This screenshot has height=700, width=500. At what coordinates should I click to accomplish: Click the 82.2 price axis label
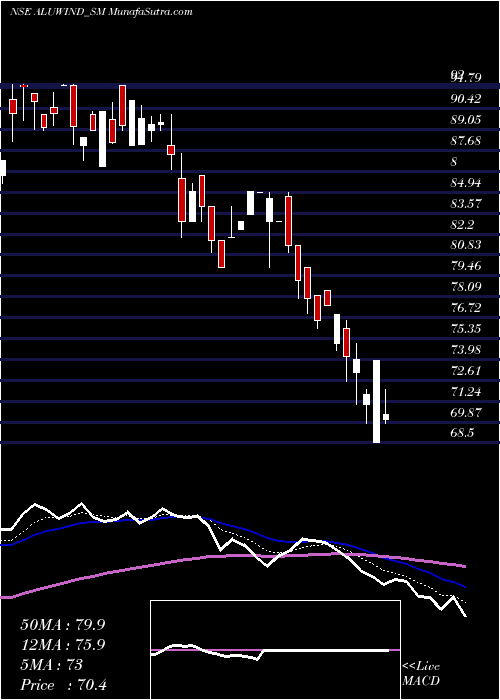point(462,225)
